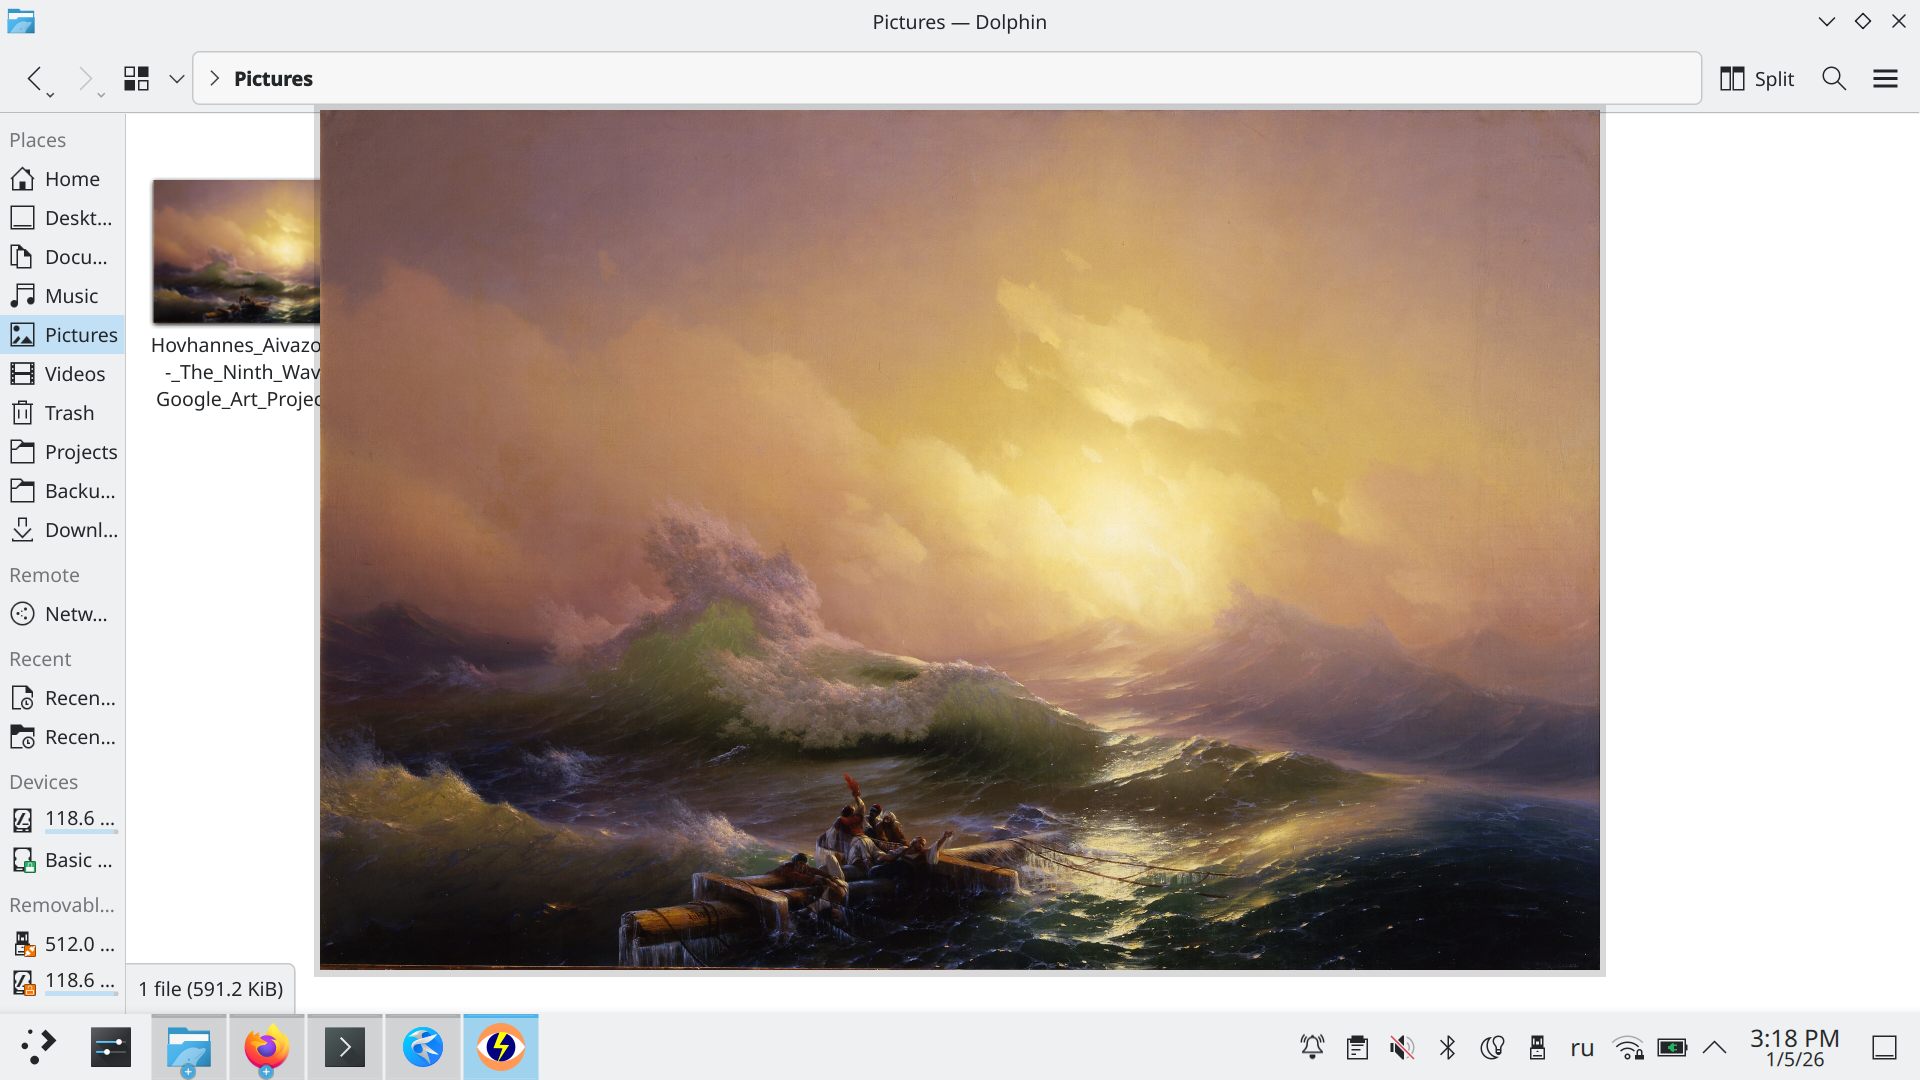Open the hamburger menu
The height and width of the screenshot is (1080, 1920).
1885,79
